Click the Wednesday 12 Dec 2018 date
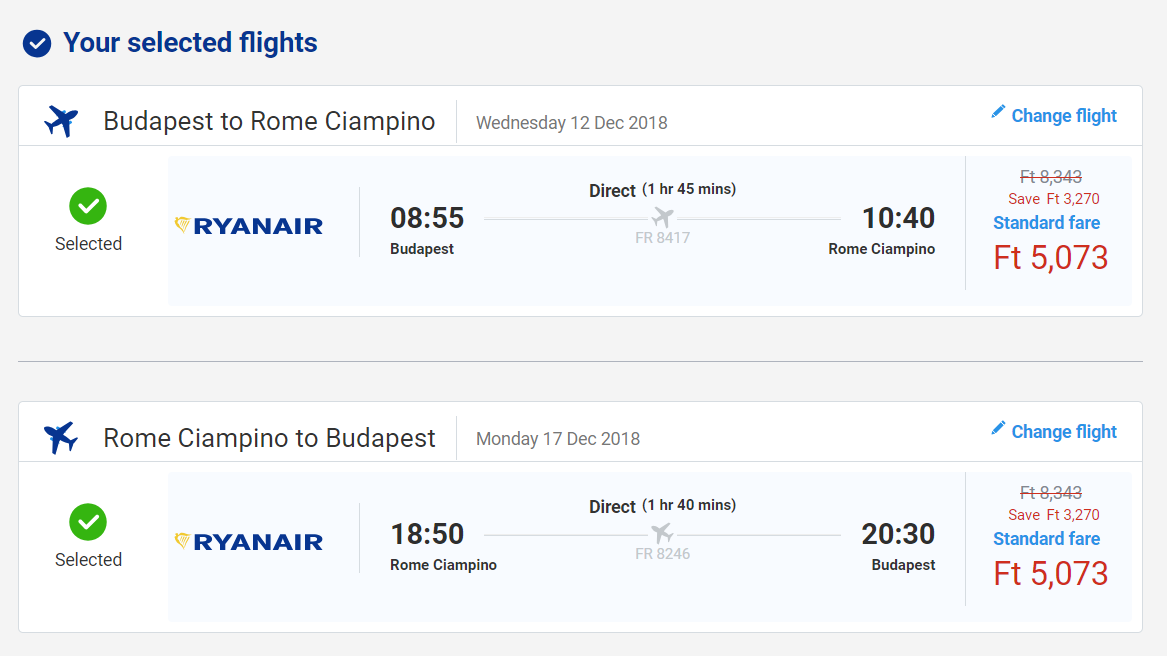Screen dimensions: 1167x656 pos(571,123)
